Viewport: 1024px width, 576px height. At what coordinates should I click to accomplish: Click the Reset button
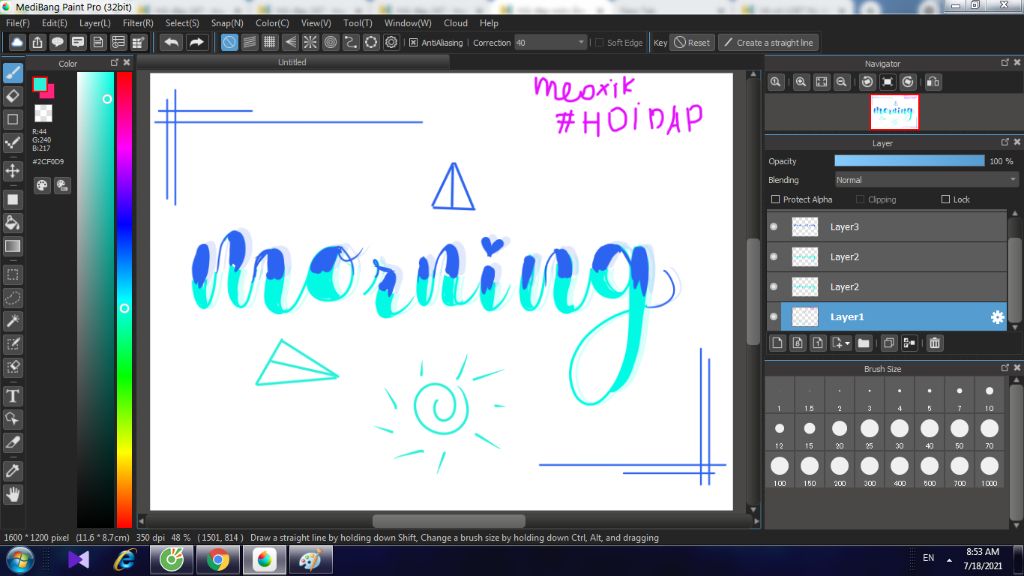pos(692,42)
